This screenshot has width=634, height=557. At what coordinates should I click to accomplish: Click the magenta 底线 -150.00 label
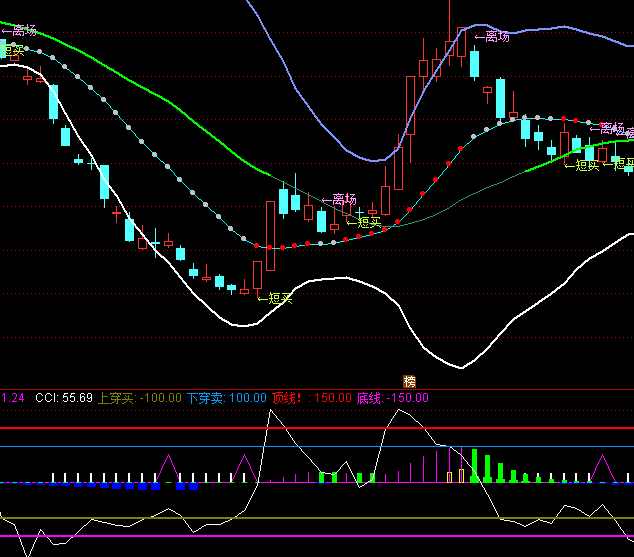point(392,398)
